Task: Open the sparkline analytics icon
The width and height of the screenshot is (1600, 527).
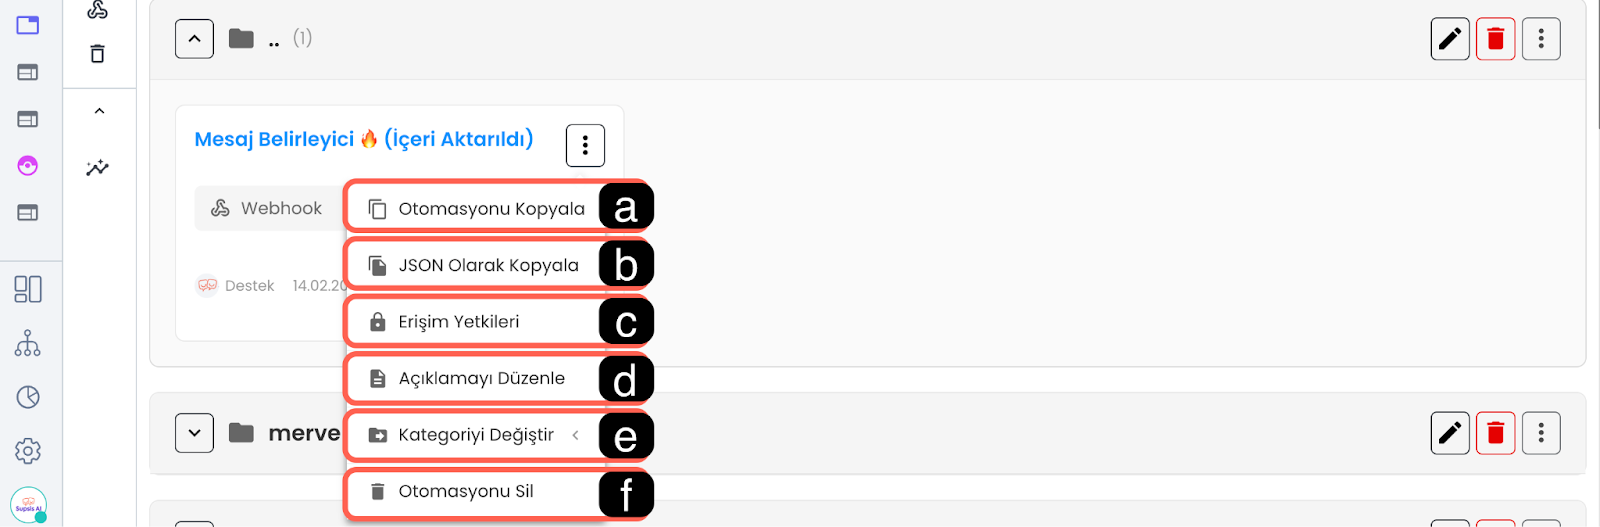Action: 97,168
